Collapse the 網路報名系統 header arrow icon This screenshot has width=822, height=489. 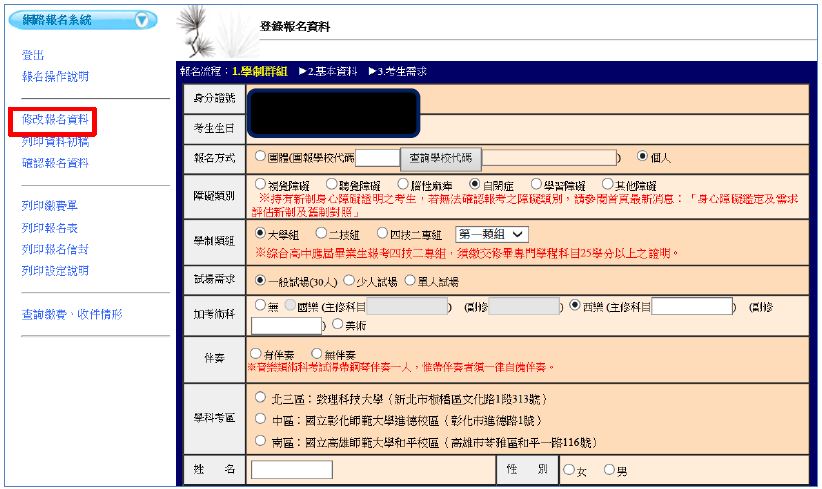pyautogui.click(x=142, y=20)
